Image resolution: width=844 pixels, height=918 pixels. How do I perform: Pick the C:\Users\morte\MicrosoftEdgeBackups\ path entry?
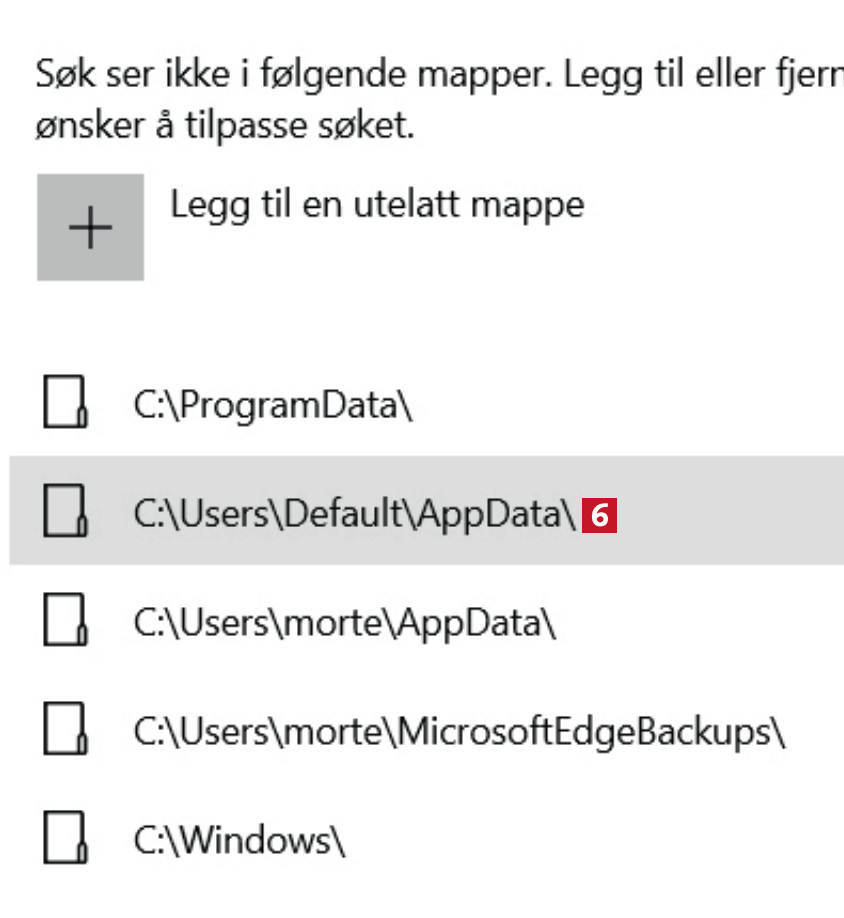(x=460, y=733)
